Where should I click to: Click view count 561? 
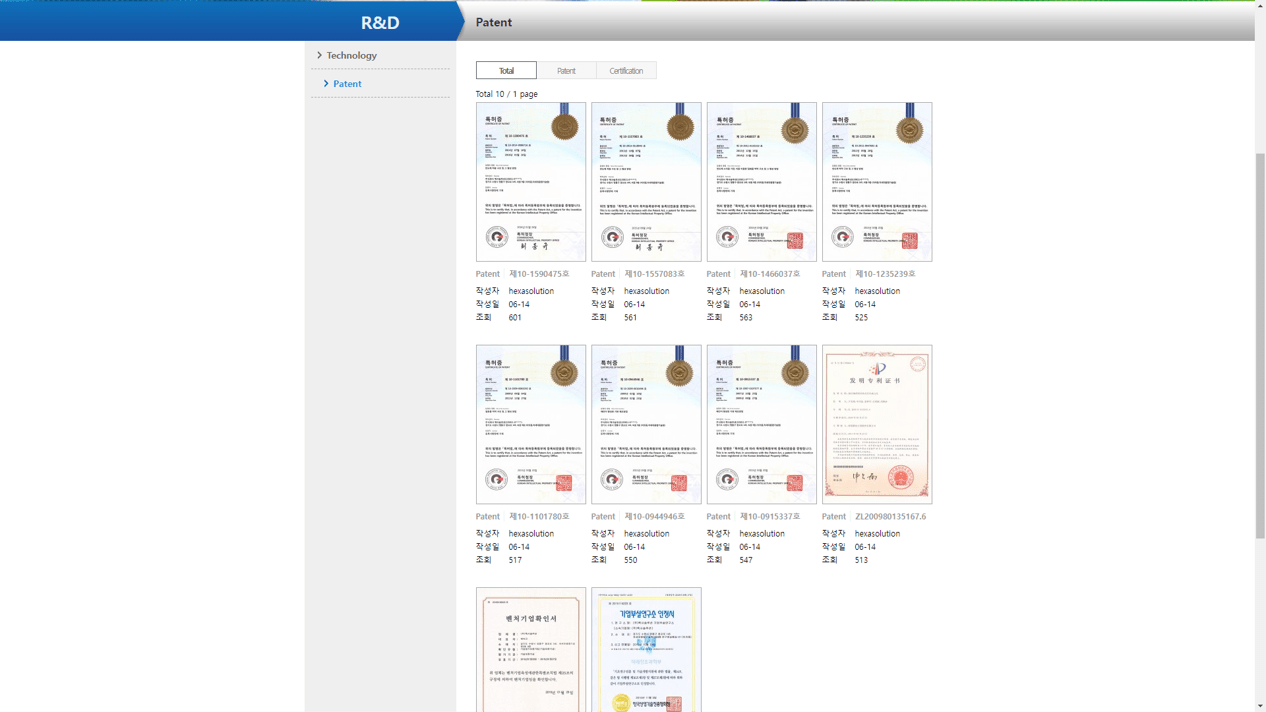tap(631, 318)
